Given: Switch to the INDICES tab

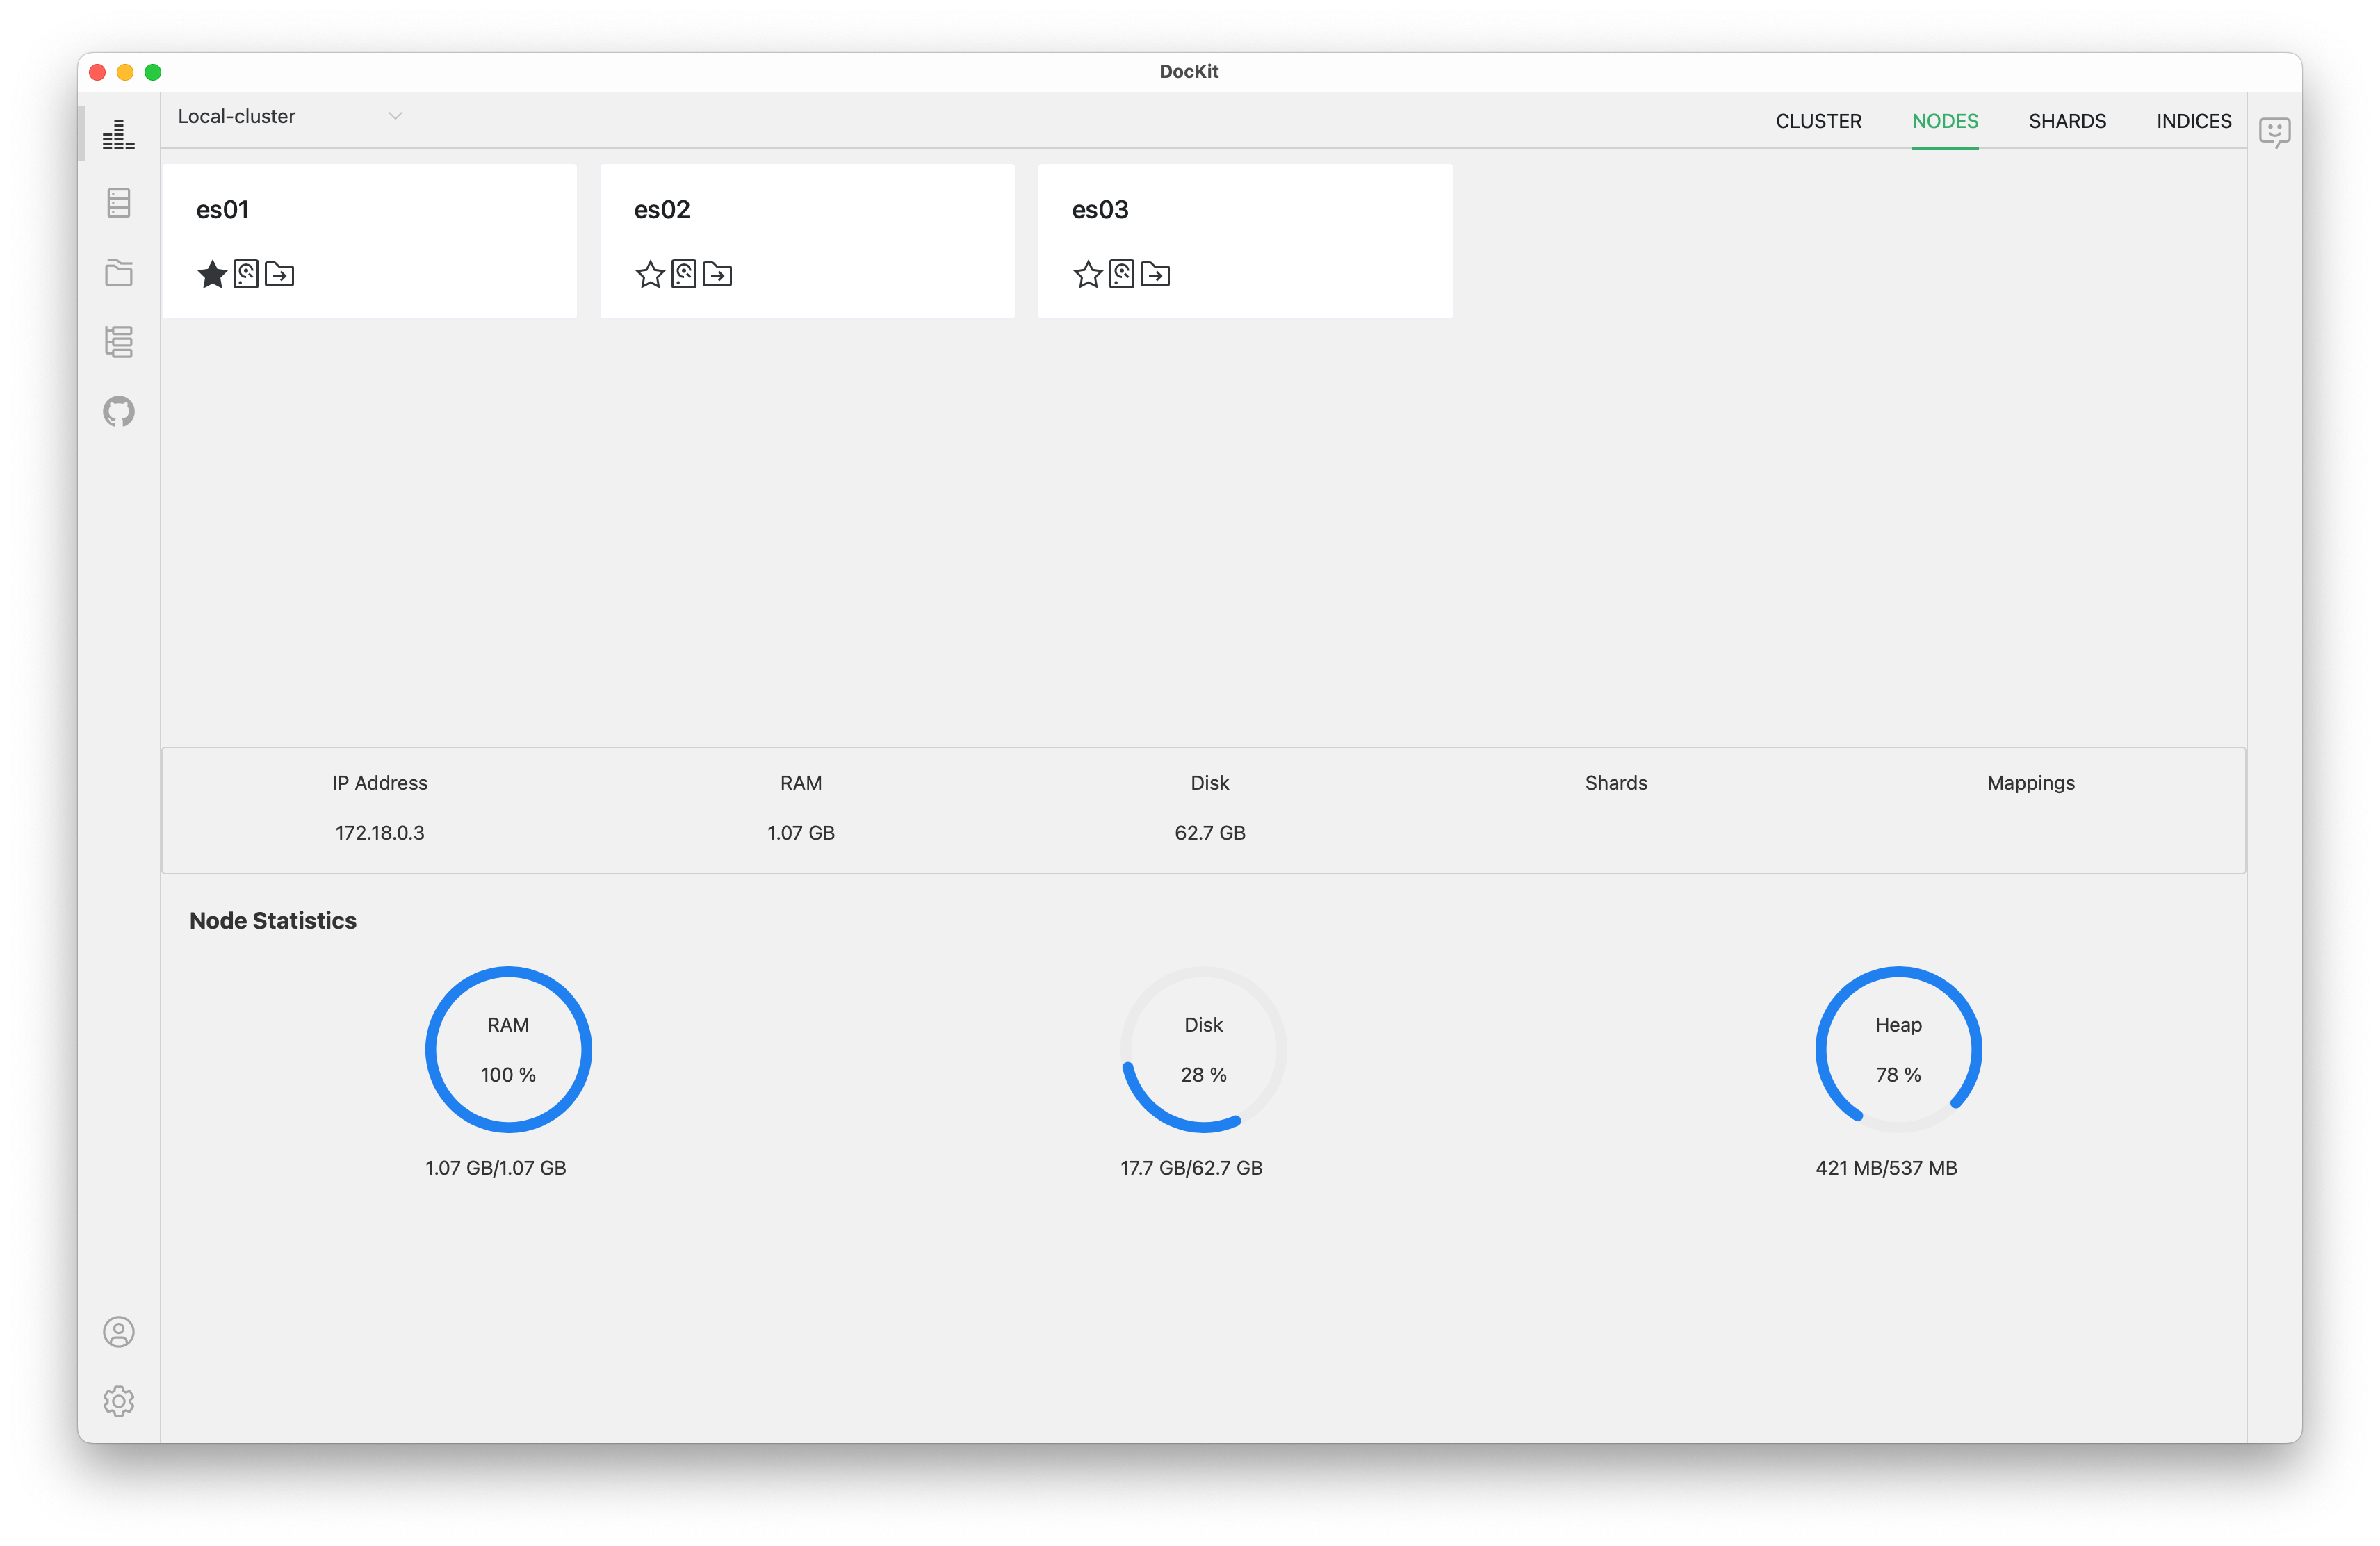Looking at the screenshot, I should click(2194, 120).
